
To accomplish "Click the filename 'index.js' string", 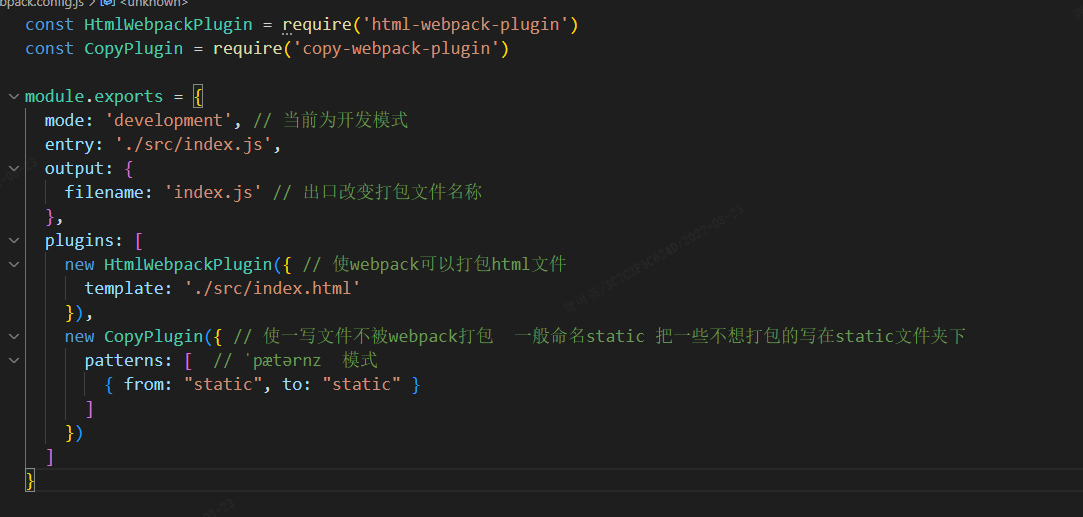I will click(213, 193).
